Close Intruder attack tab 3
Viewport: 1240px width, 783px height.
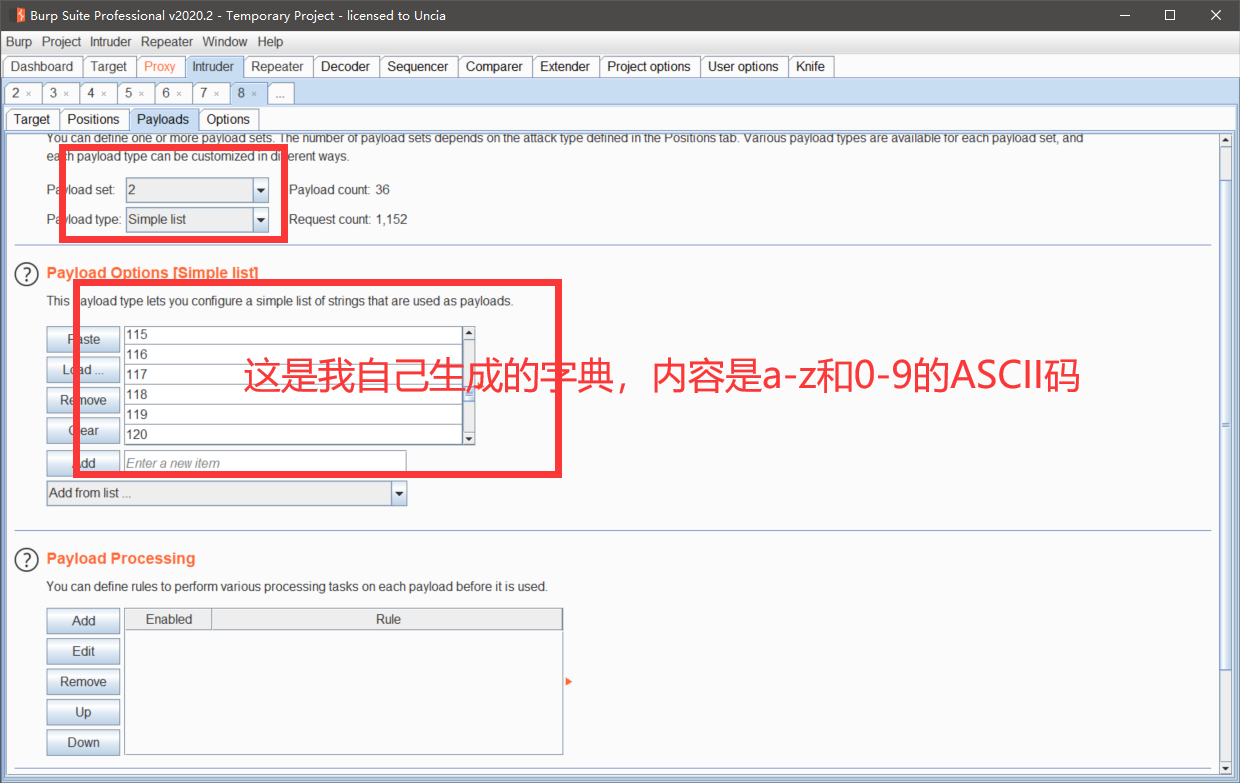point(66,93)
